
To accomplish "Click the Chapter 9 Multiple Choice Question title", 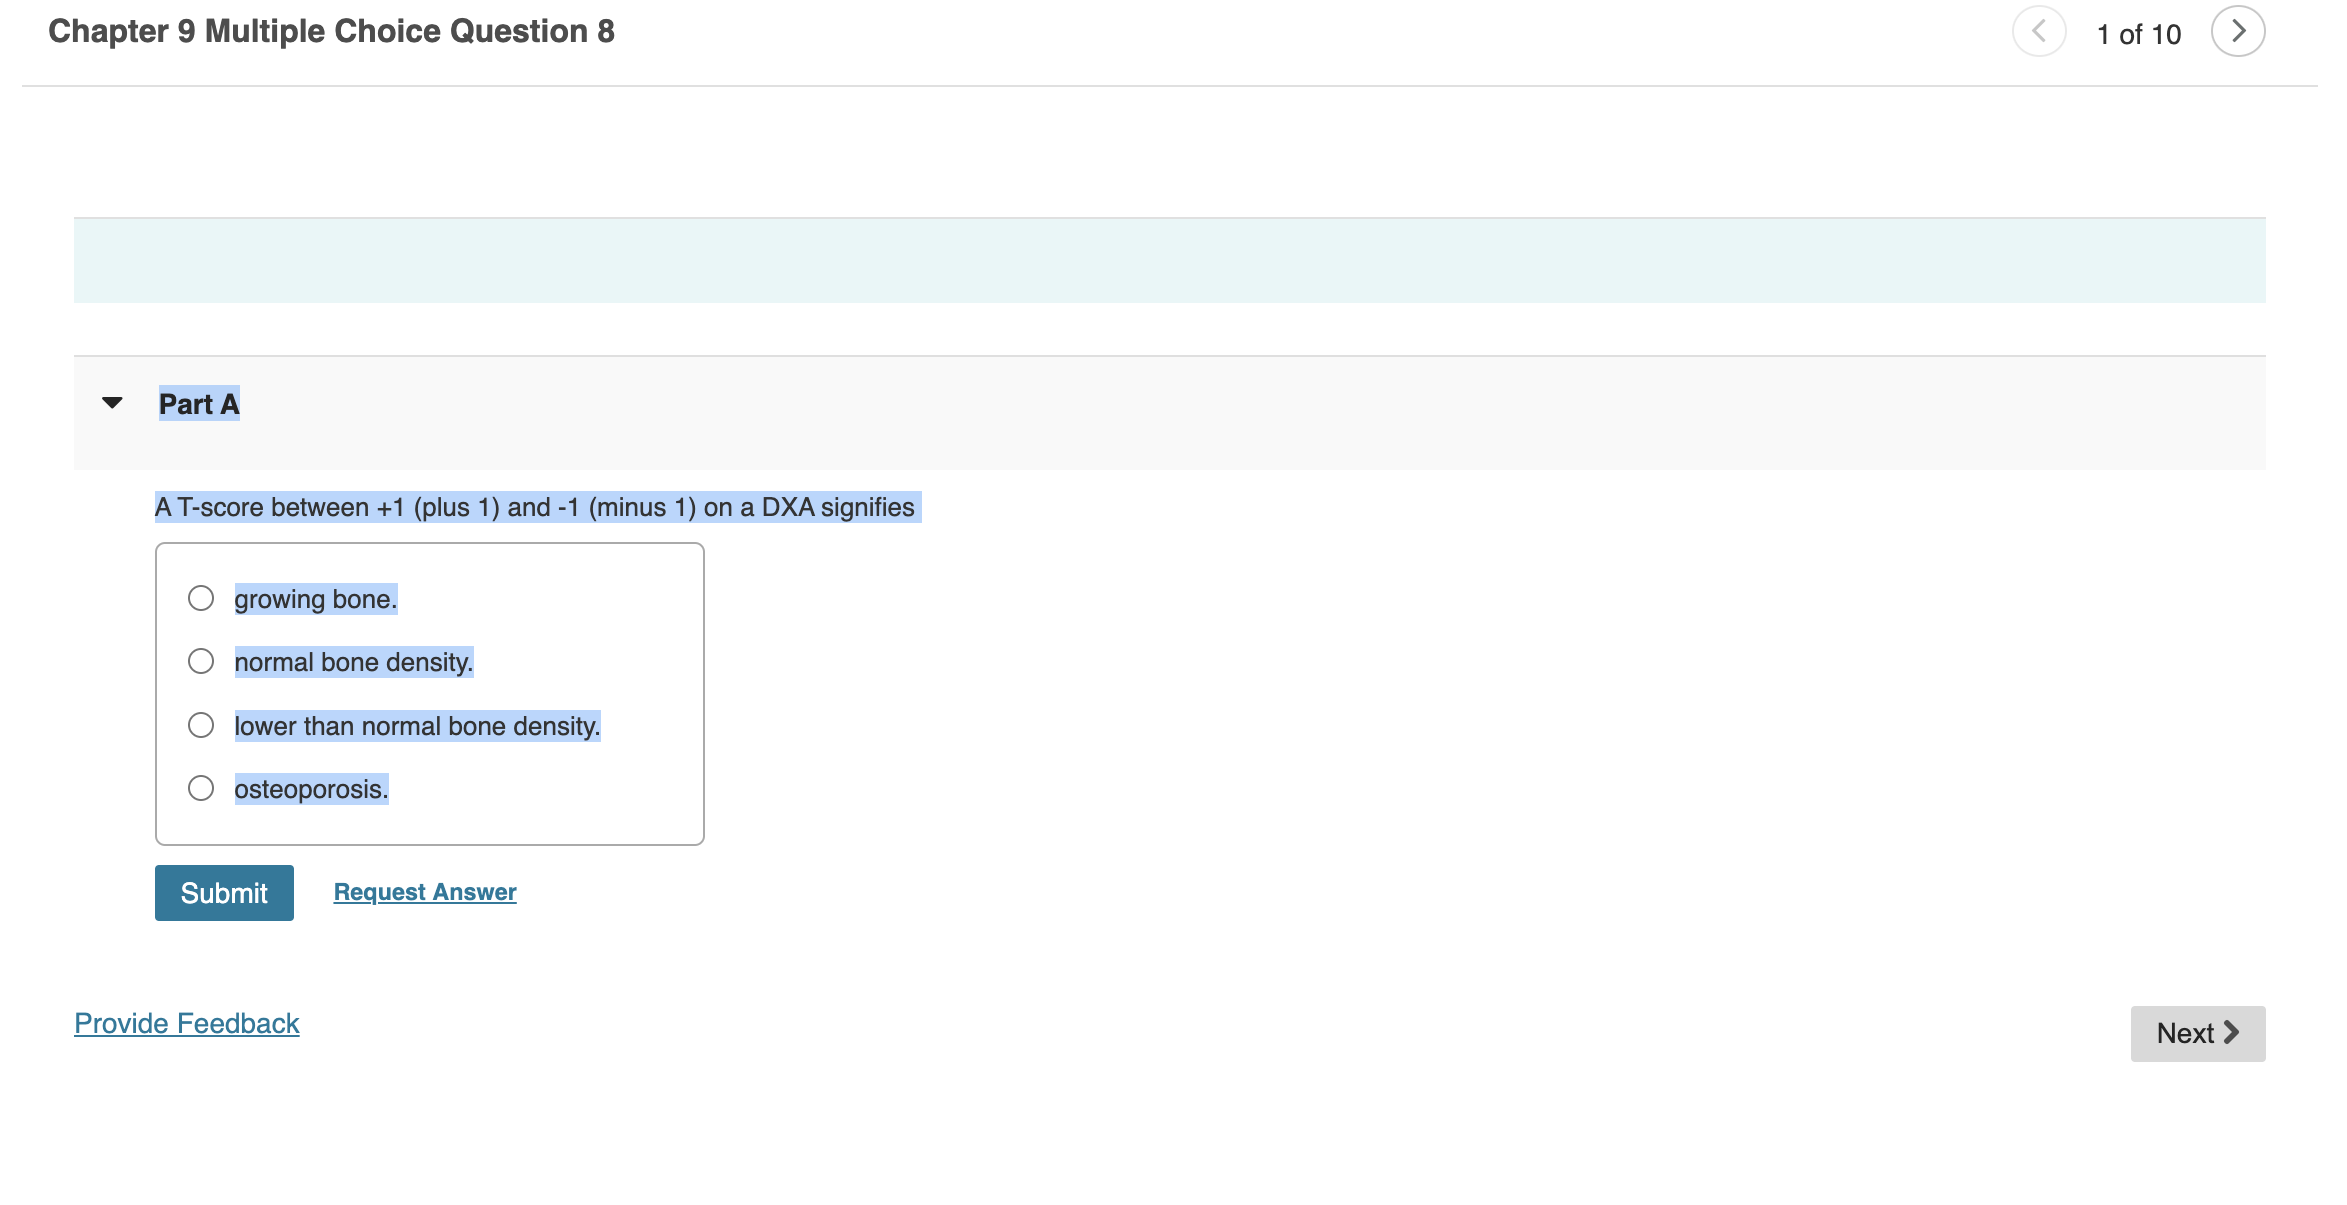I will pos(331,31).
